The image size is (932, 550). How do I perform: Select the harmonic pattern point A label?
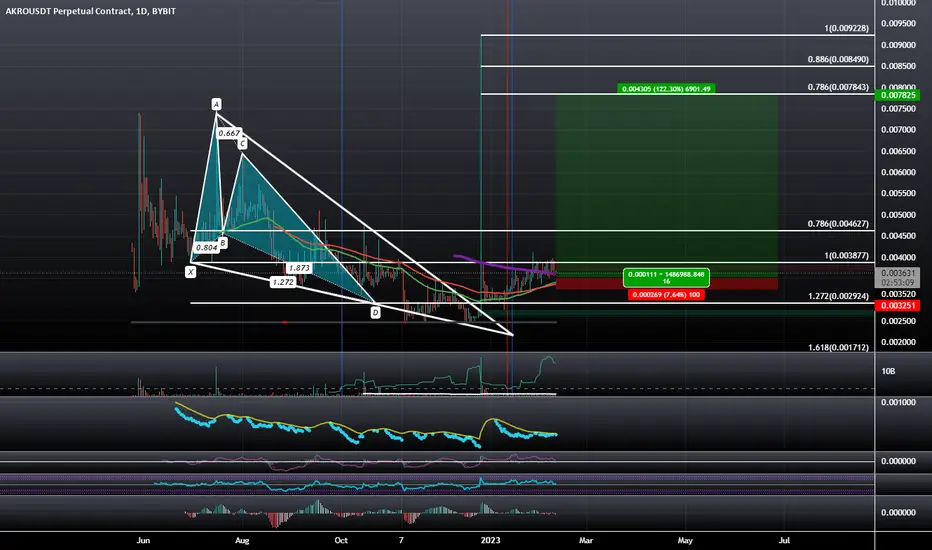[216, 105]
